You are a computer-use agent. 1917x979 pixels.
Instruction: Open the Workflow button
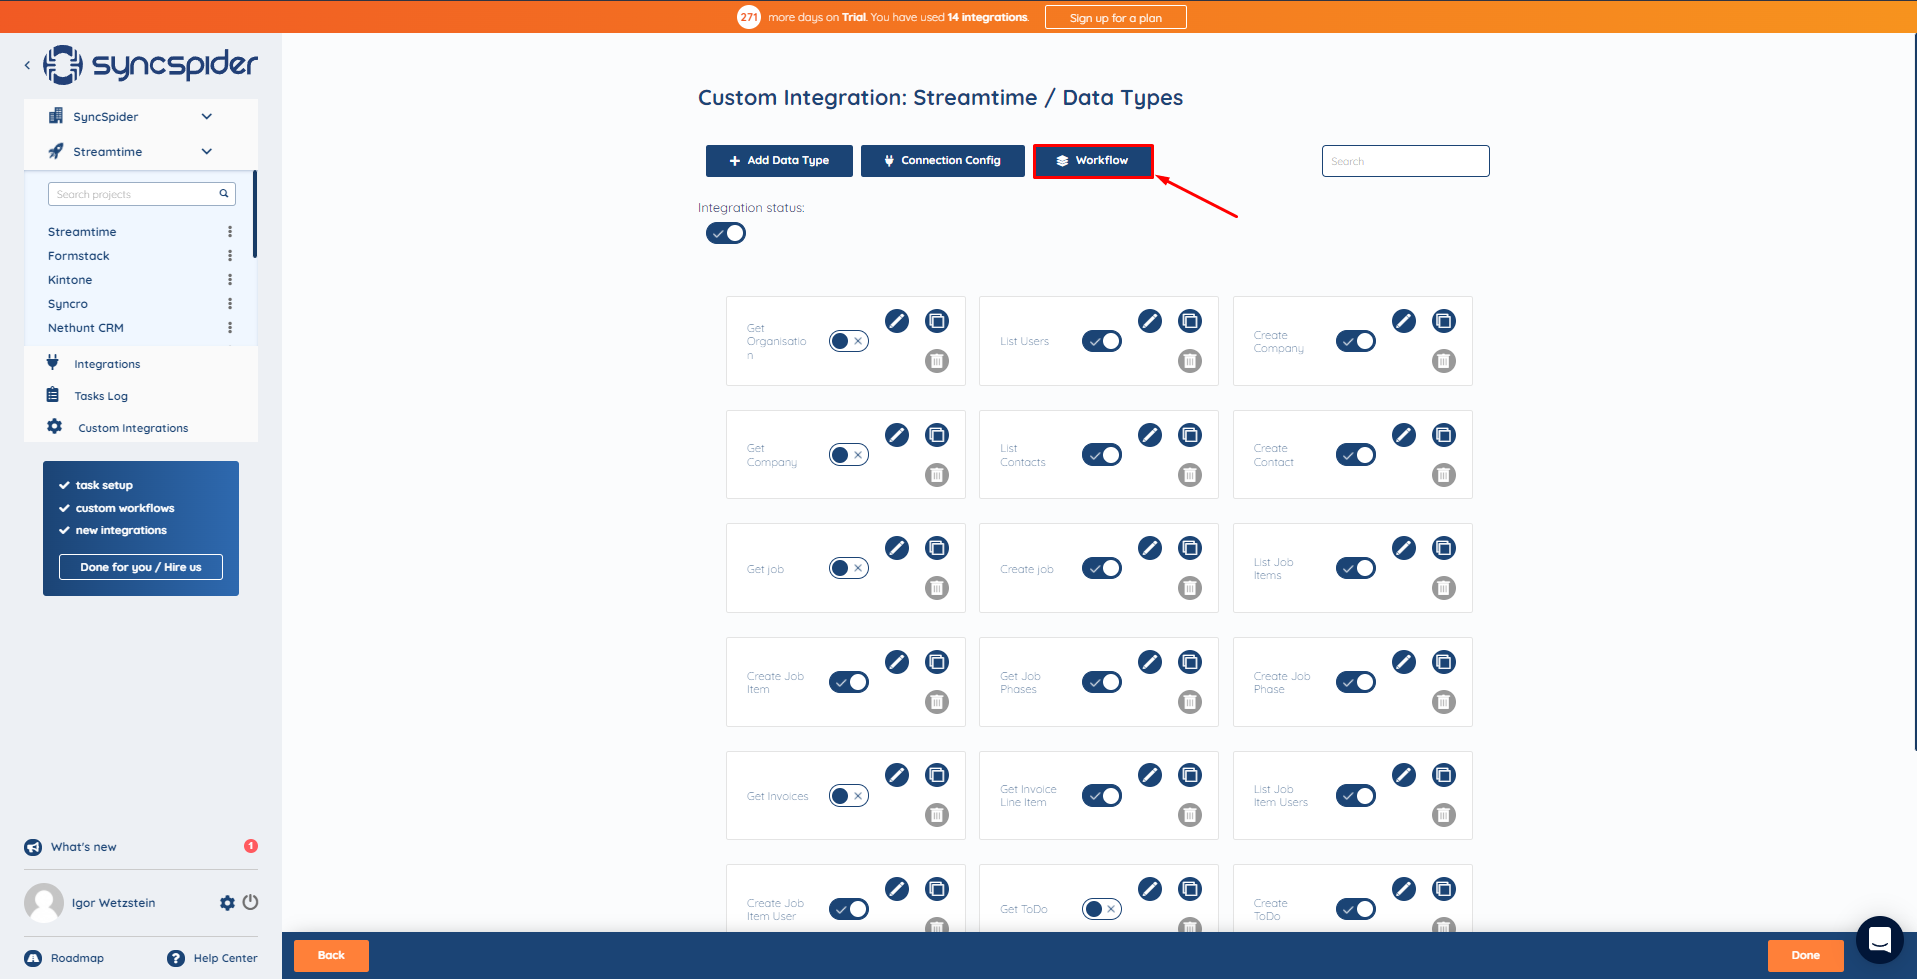pyautogui.click(x=1093, y=161)
